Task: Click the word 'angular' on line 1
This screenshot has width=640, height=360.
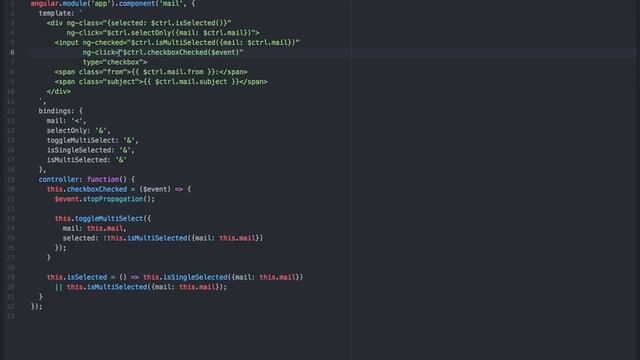Action: pos(44,4)
